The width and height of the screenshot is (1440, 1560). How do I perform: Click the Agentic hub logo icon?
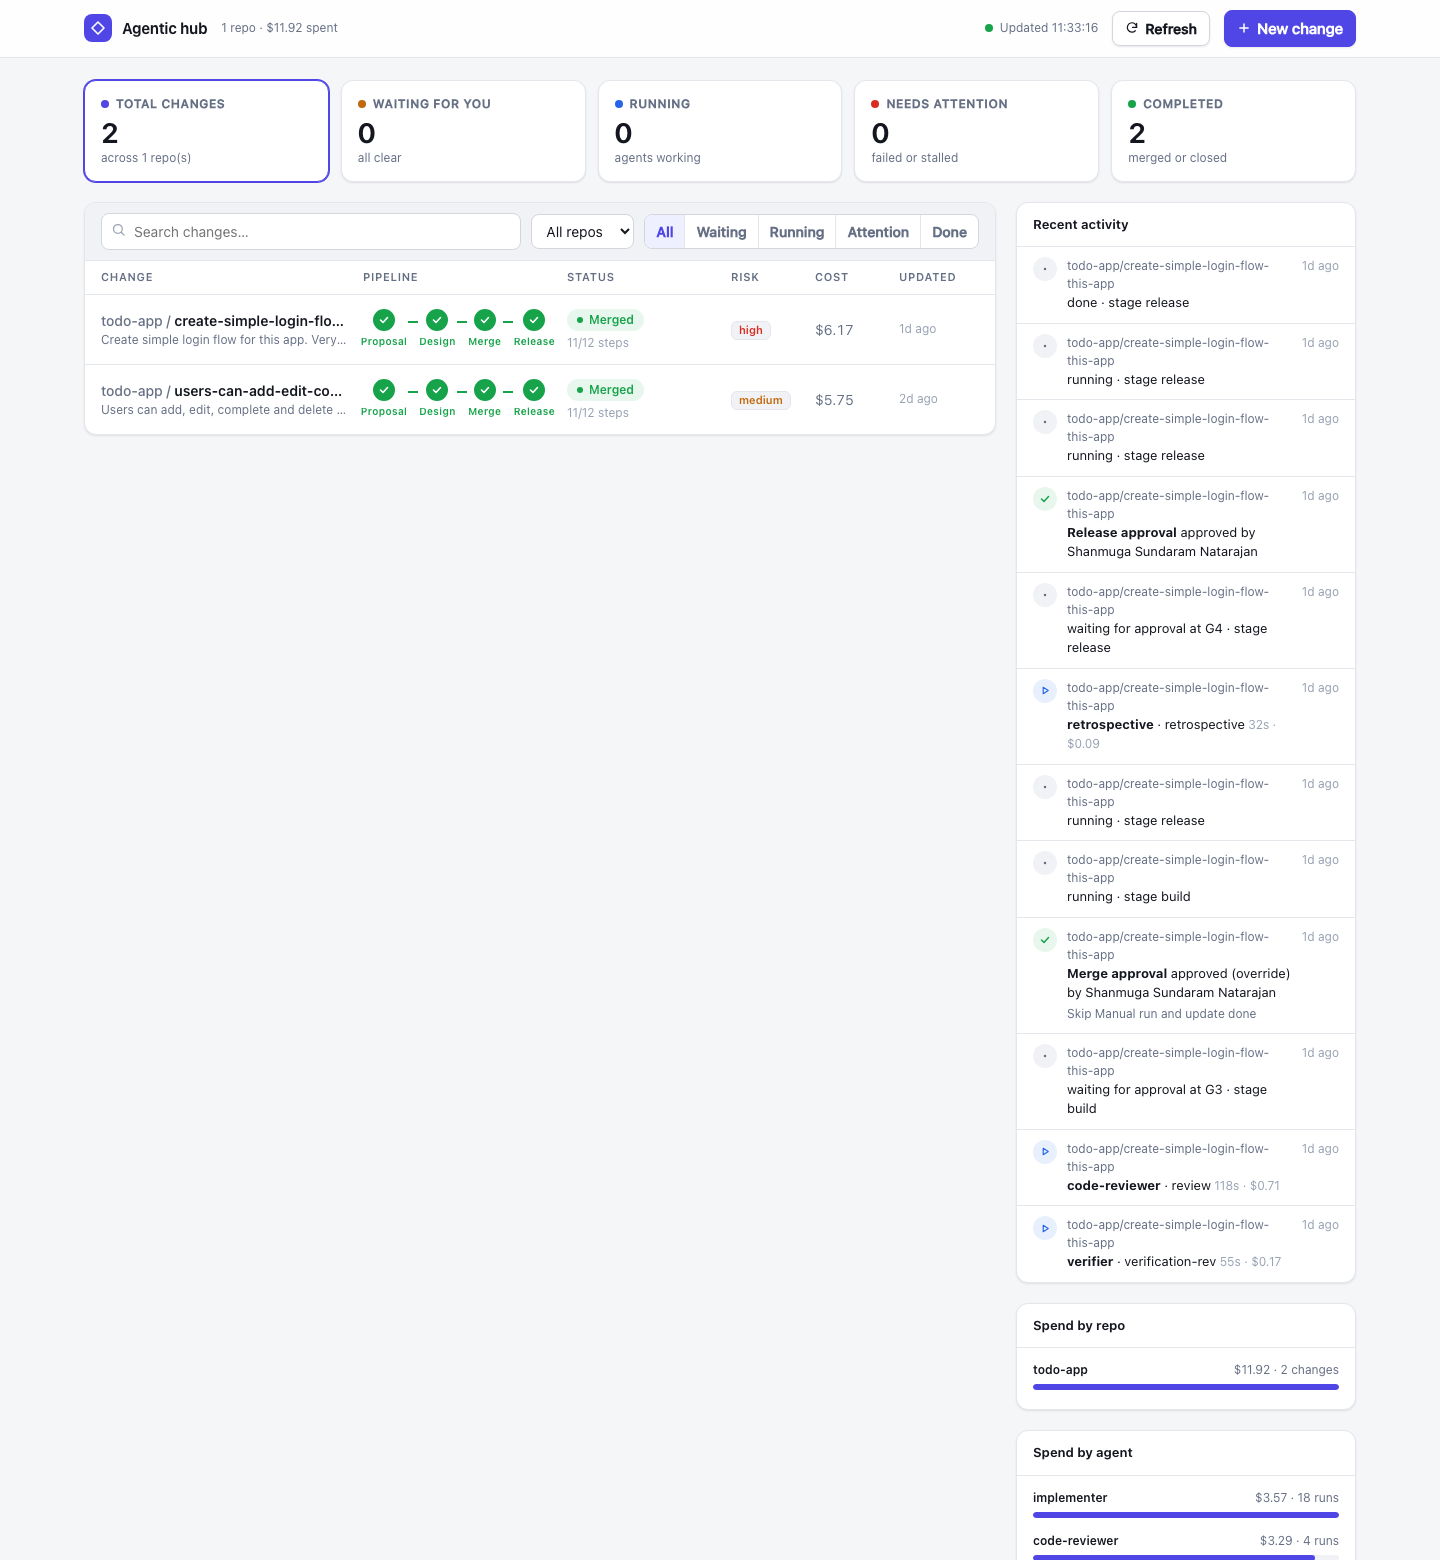tap(98, 28)
